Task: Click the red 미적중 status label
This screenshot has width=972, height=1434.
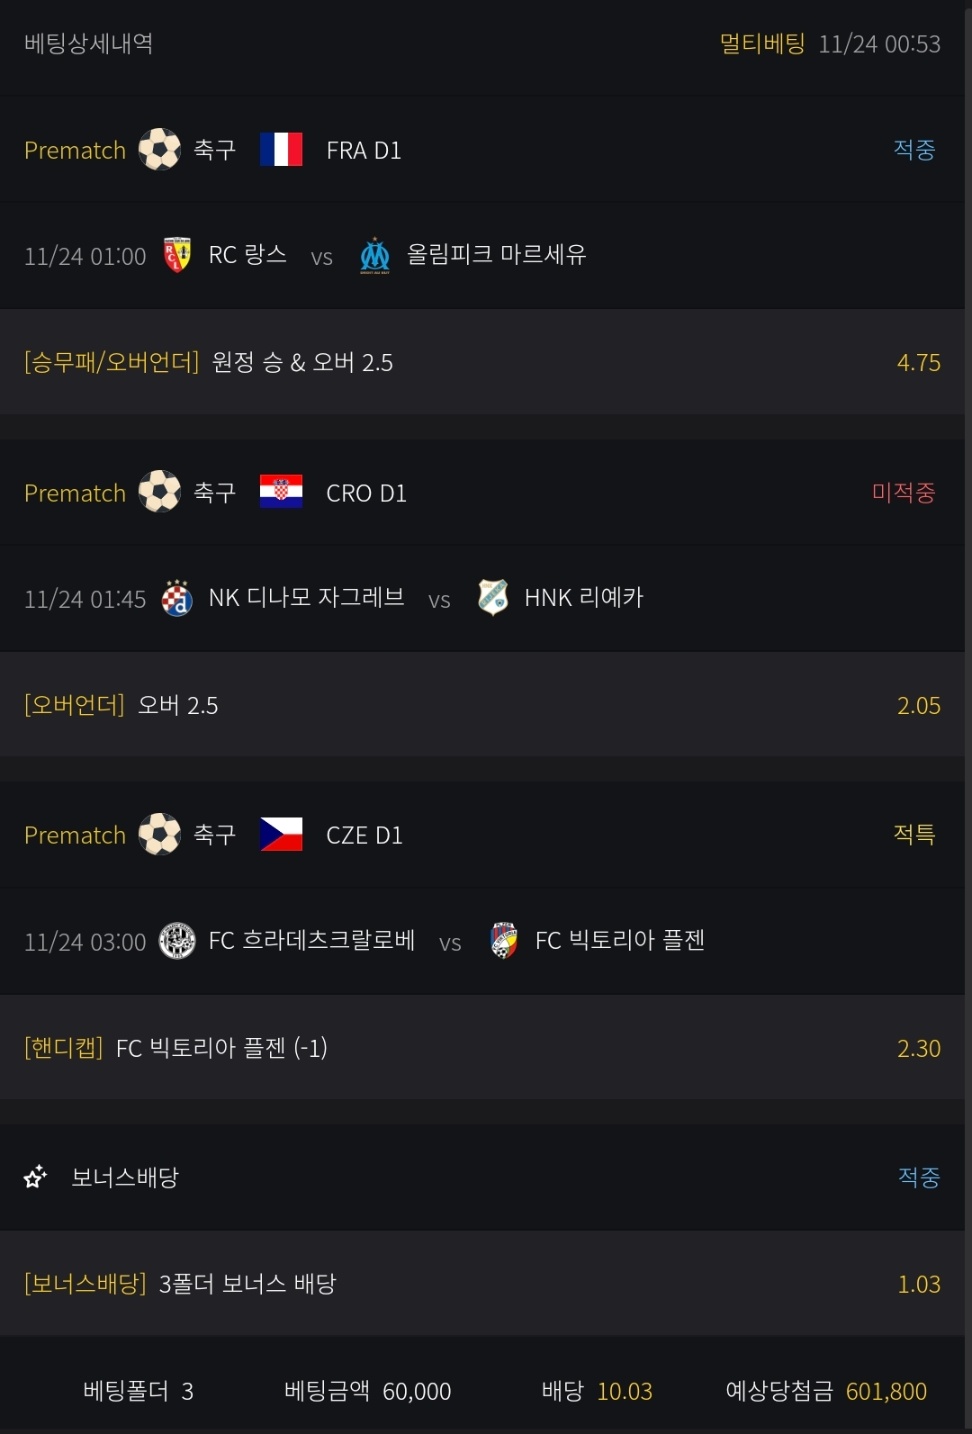Action: click(x=903, y=492)
